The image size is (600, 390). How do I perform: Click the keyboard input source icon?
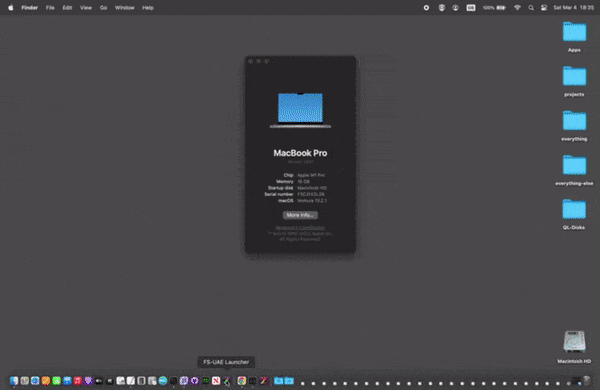point(471,8)
